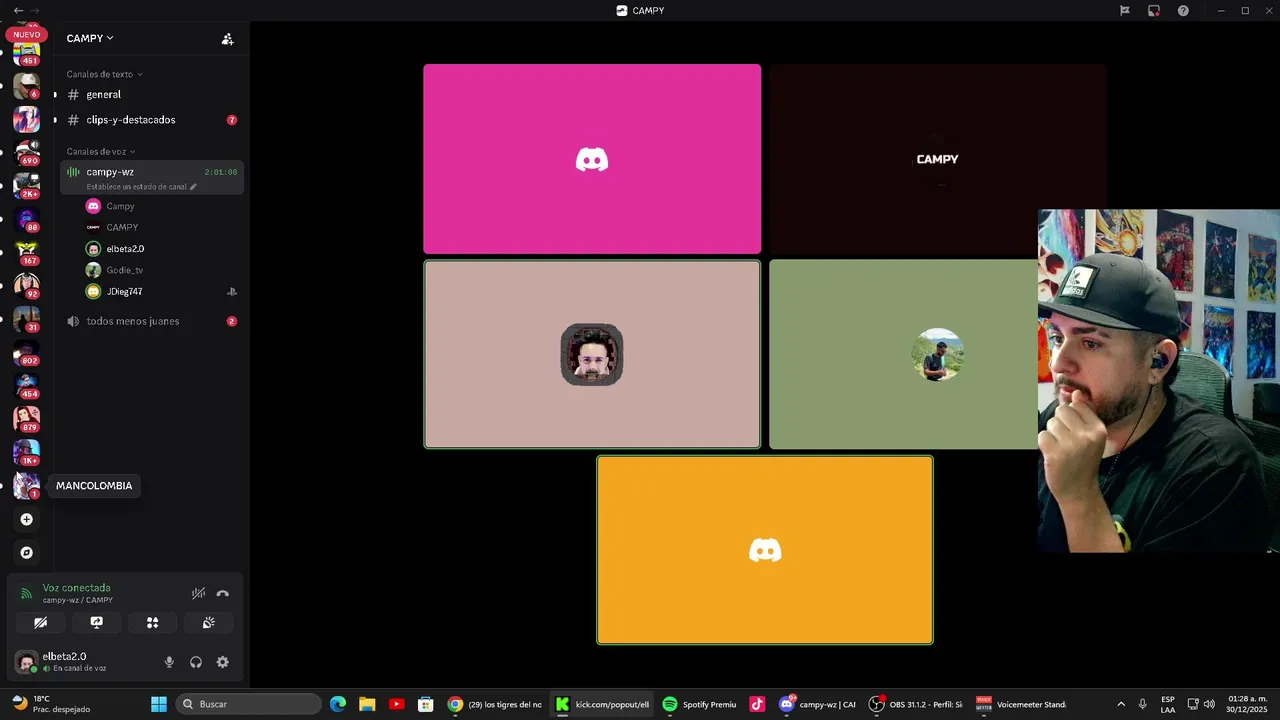1280x720 pixels.
Task: Open the activities launcher icon
Action: coord(152,622)
